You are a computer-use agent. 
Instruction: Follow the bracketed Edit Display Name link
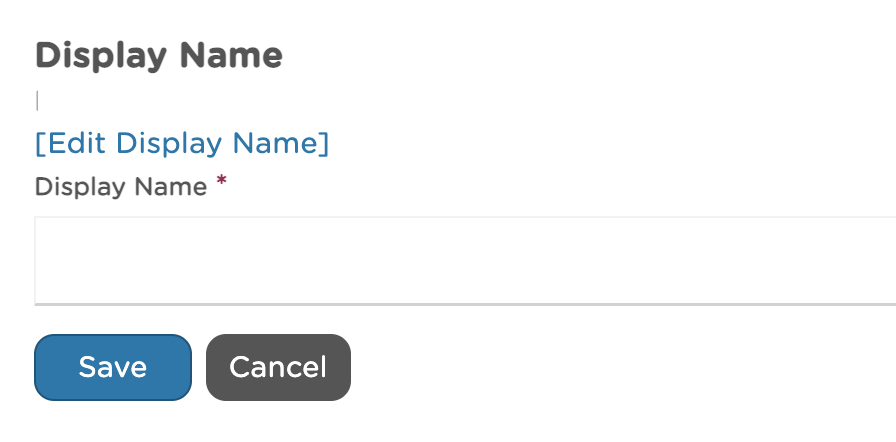pos(182,143)
